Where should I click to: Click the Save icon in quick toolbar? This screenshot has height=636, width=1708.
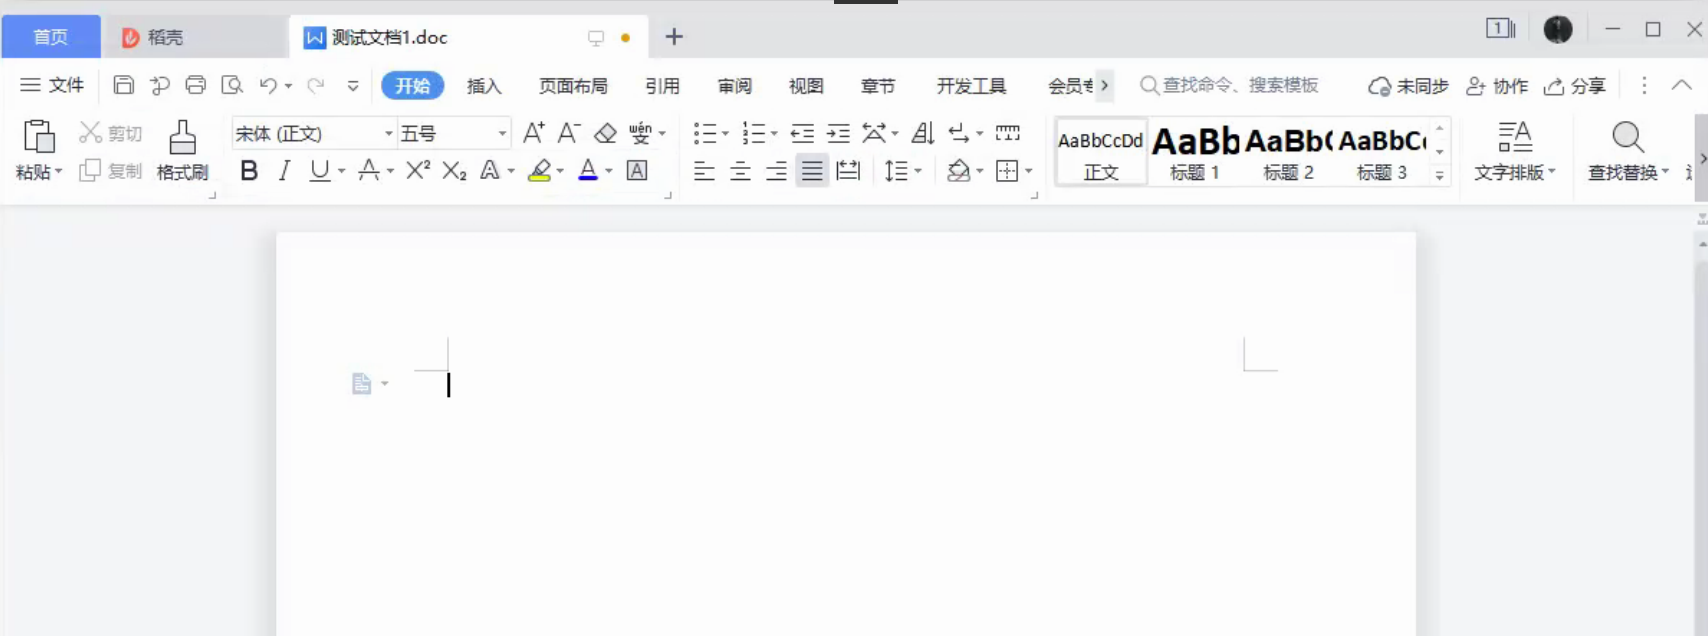[123, 85]
